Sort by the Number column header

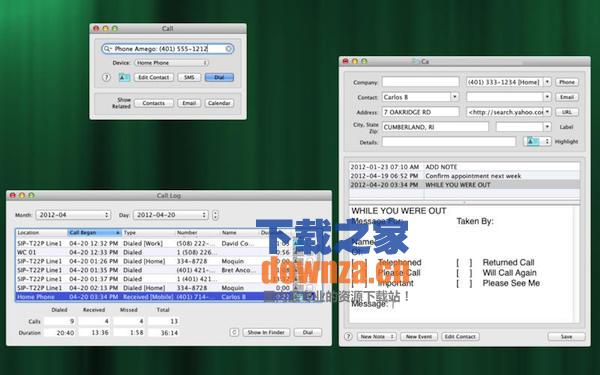pos(198,233)
